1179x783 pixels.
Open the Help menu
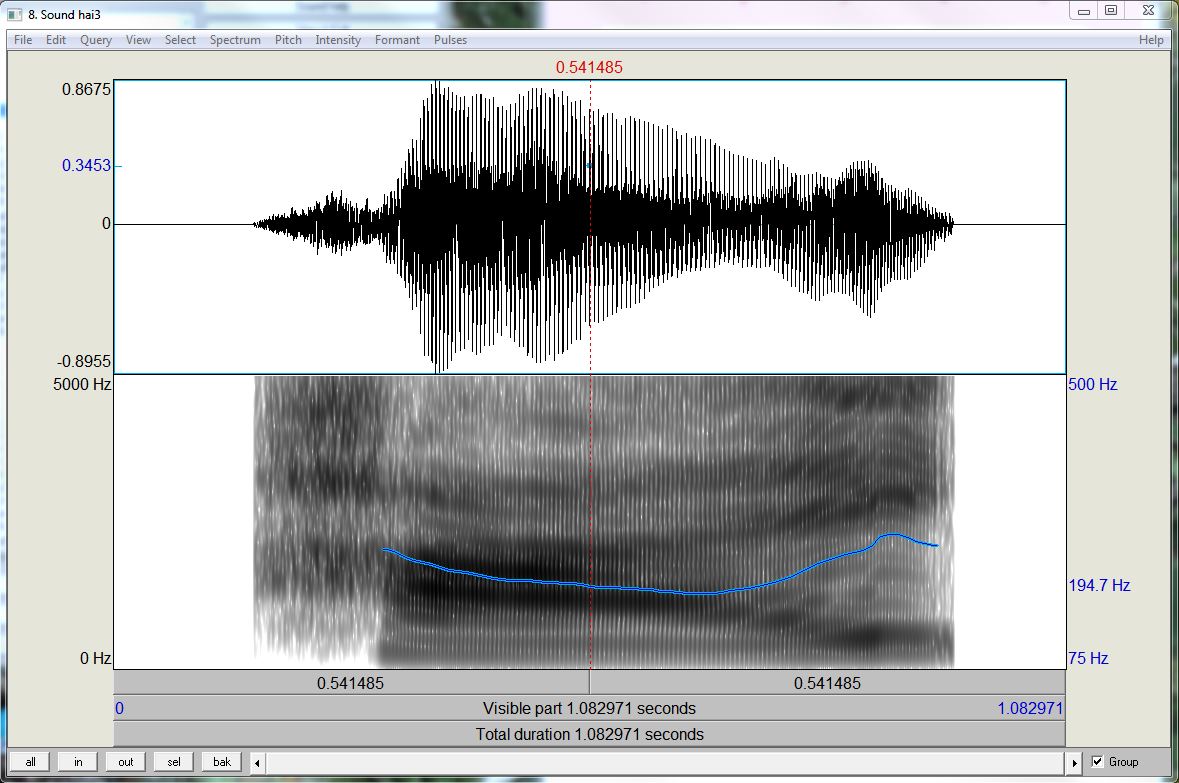point(1151,40)
